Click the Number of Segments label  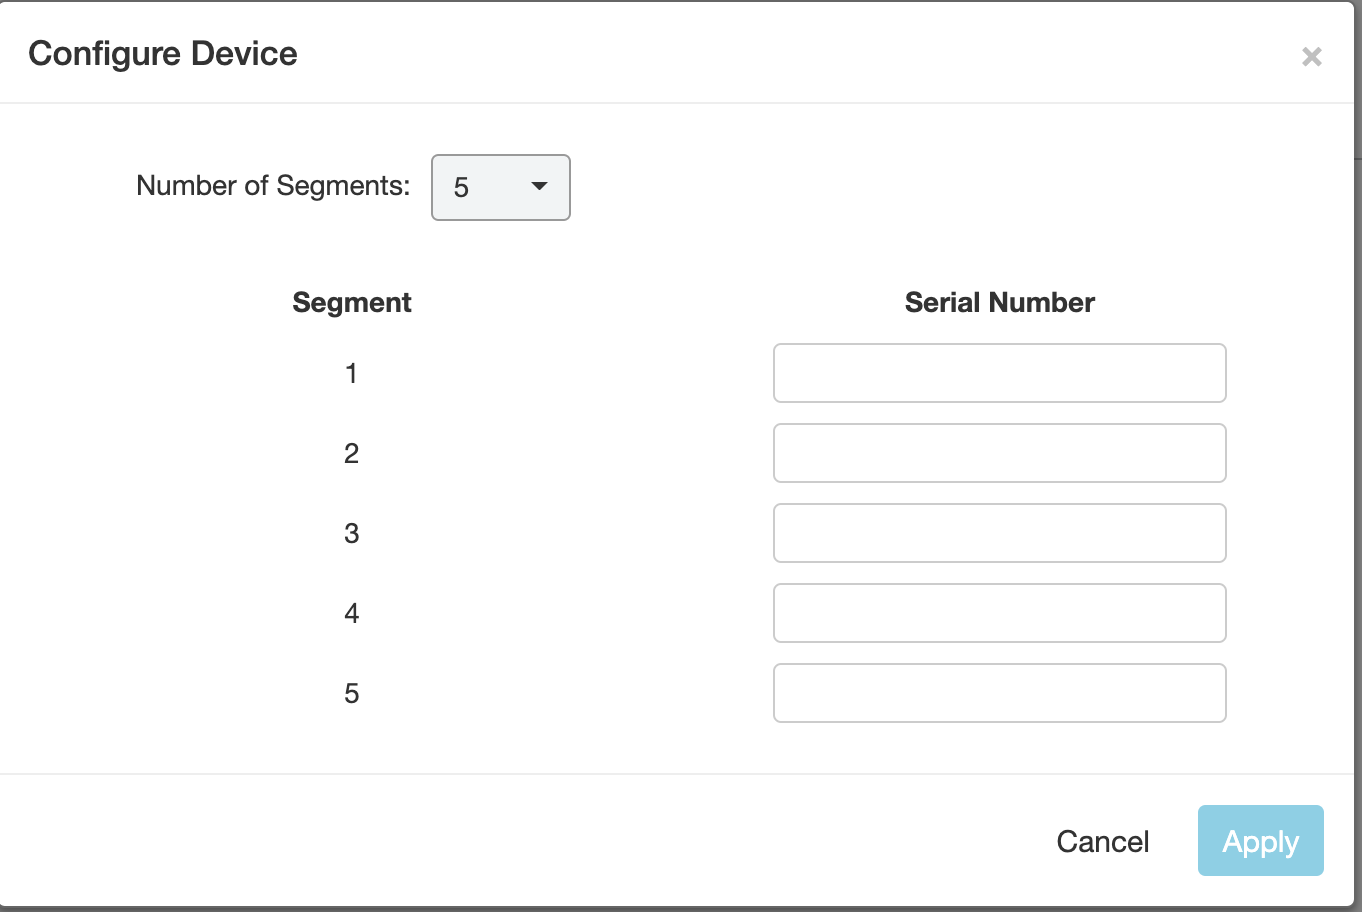click(273, 186)
